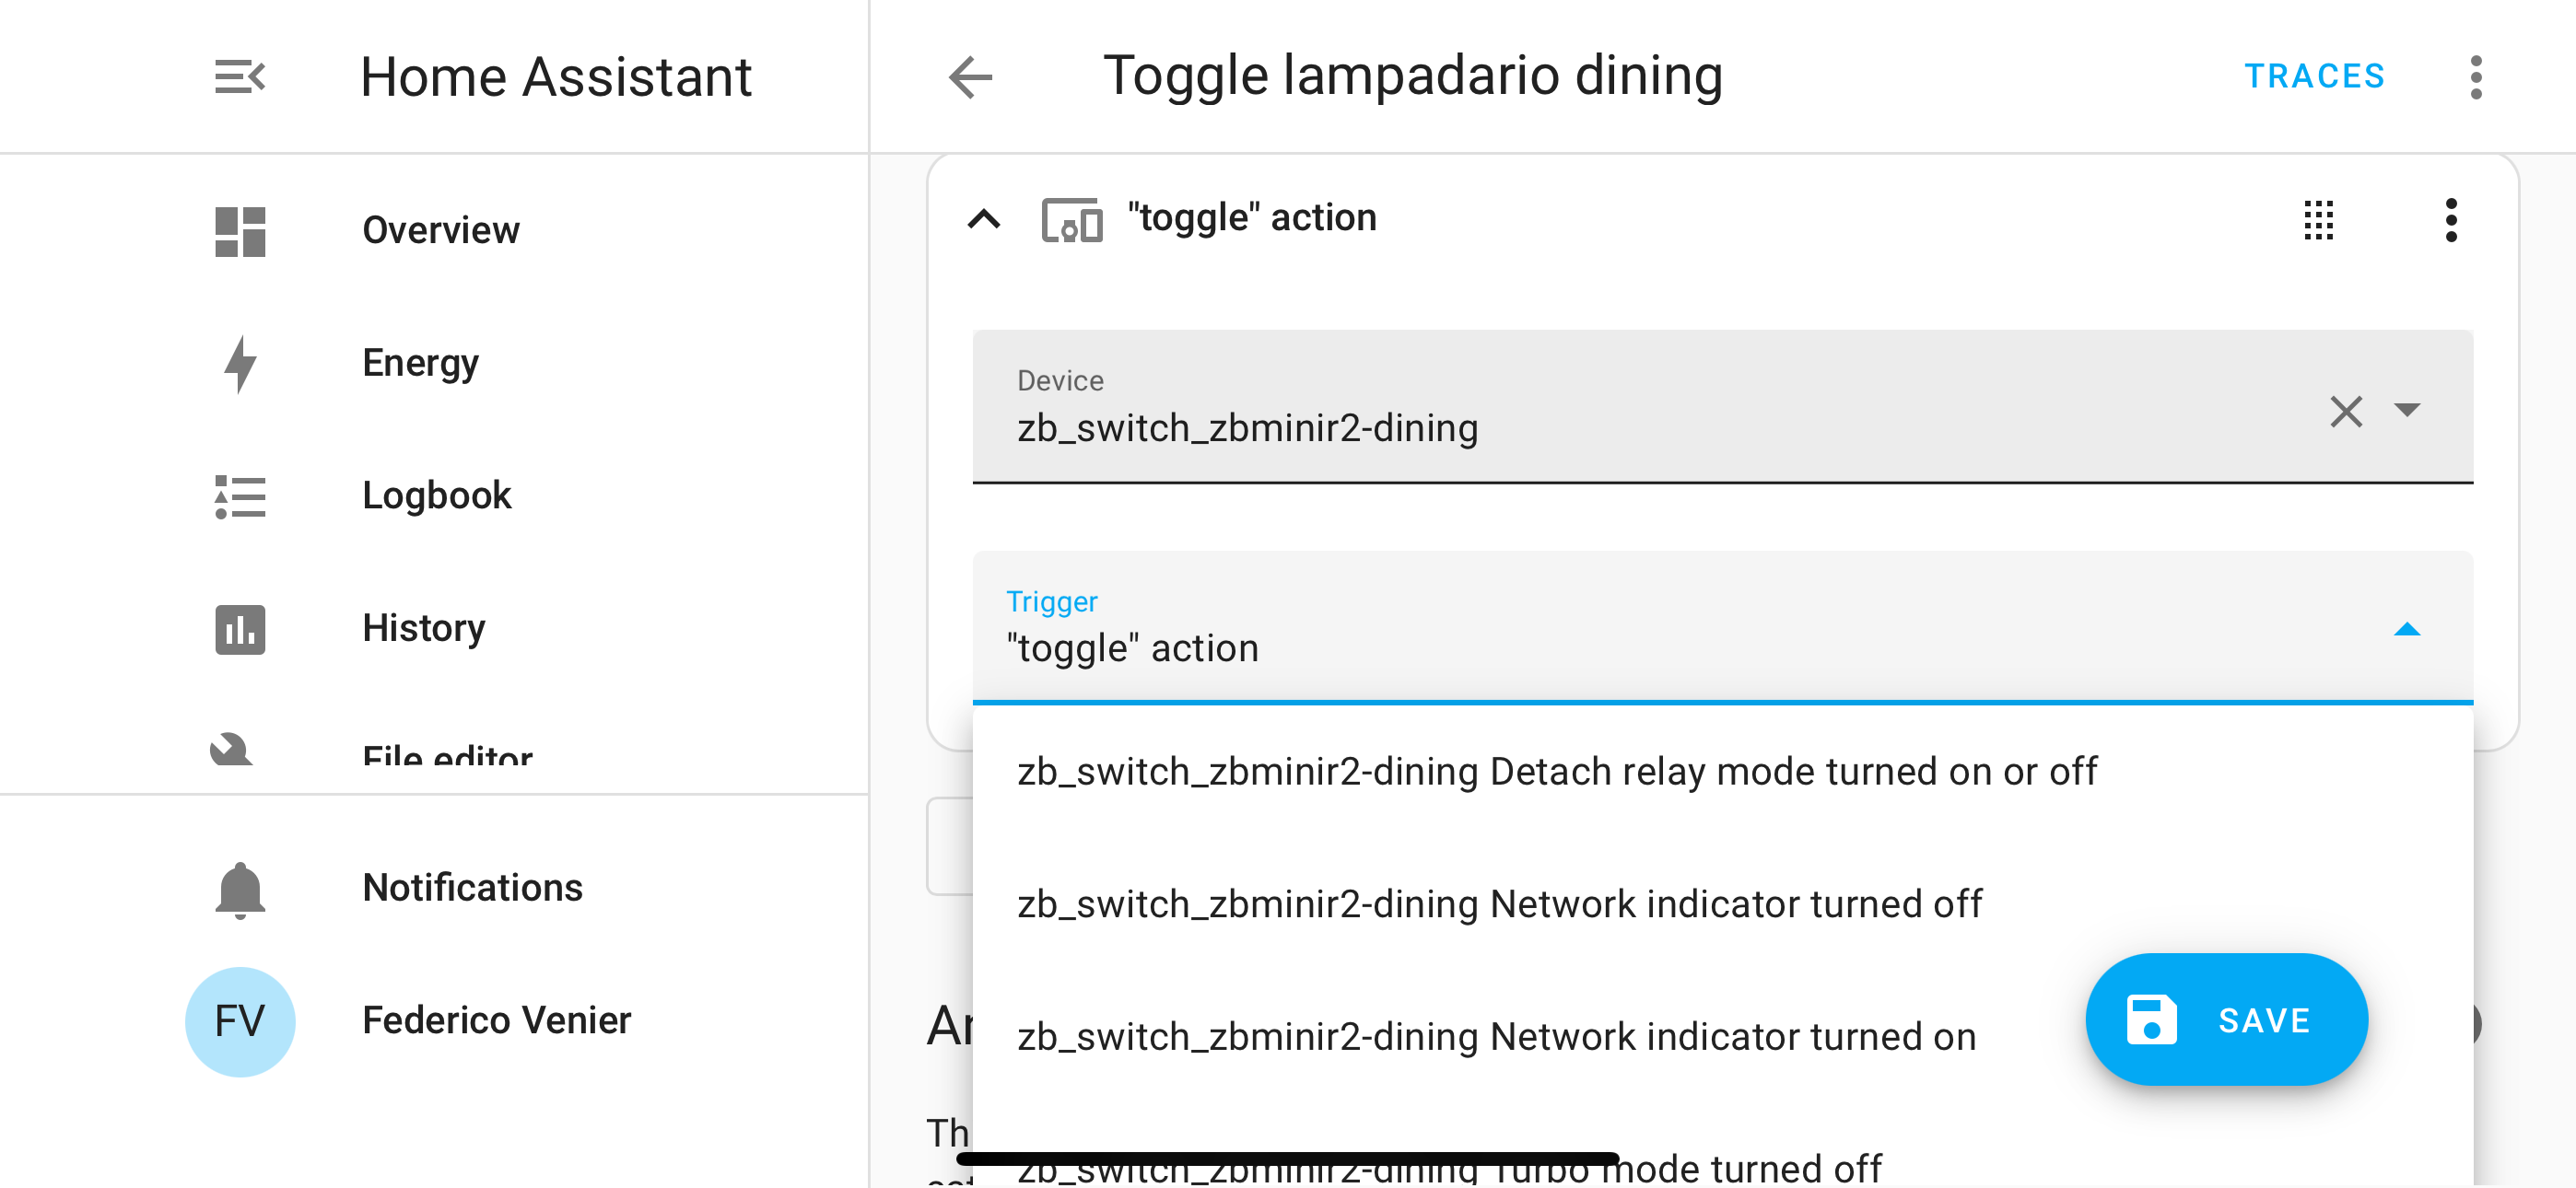
Task: Open the trigger card's three-dot menu
Action: [2450, 220]
